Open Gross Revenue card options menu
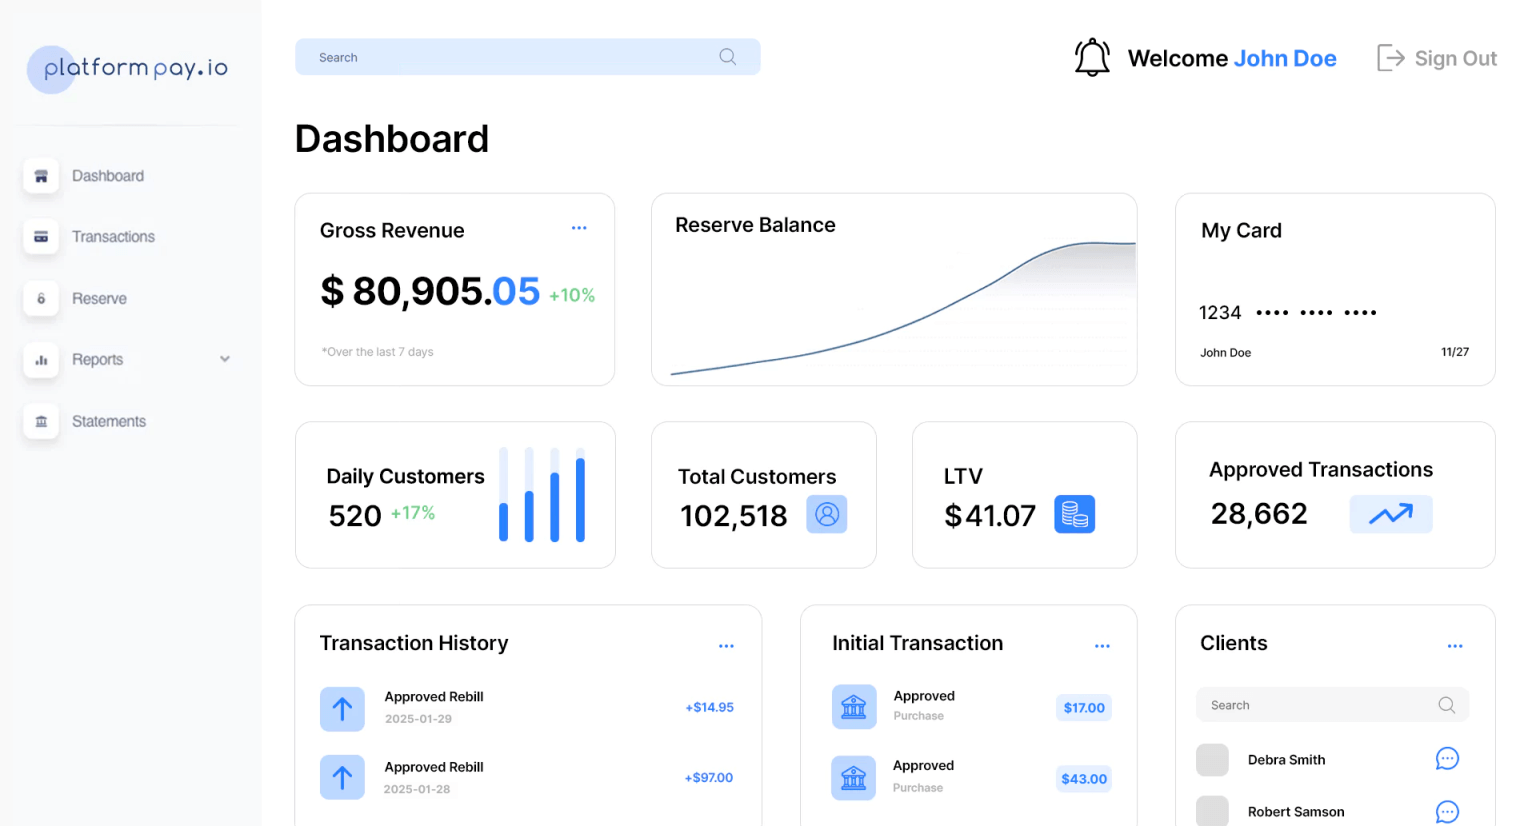The height and width of the screenshot is (826, 1536). pyautogui.click(x=579, y=228)
